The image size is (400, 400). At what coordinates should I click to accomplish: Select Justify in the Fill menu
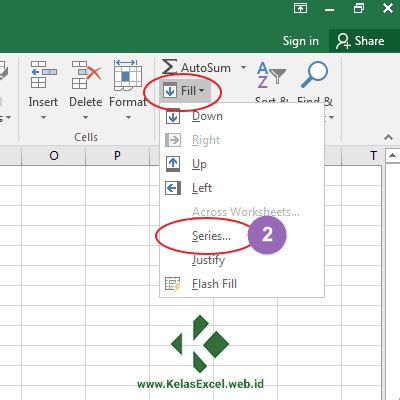point(242,260)
